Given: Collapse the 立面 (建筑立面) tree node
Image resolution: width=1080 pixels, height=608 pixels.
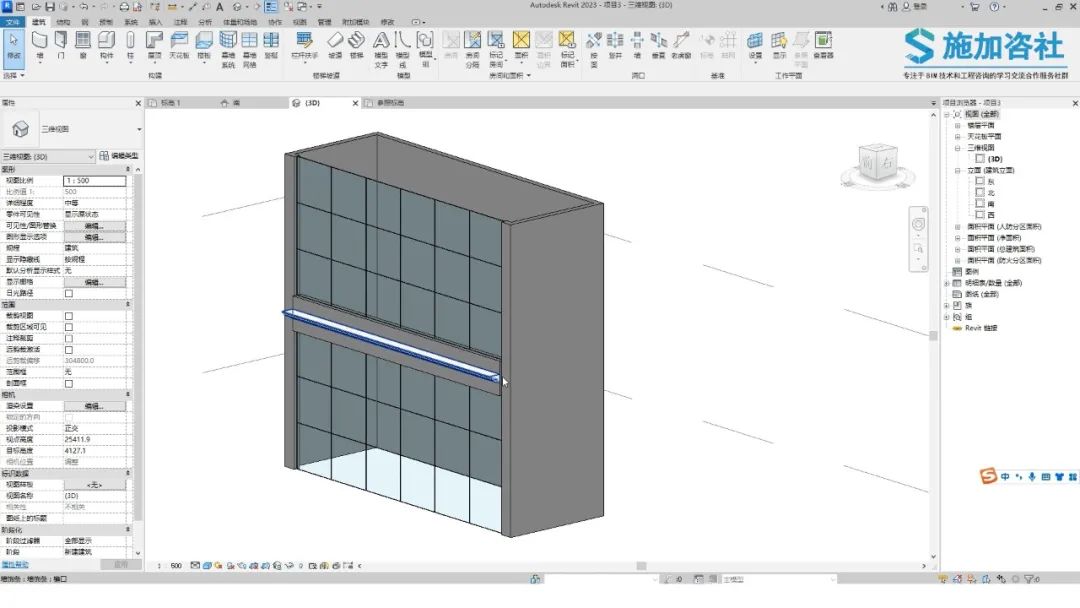Looking at the screenshot, I should click(x=957, y=170).
